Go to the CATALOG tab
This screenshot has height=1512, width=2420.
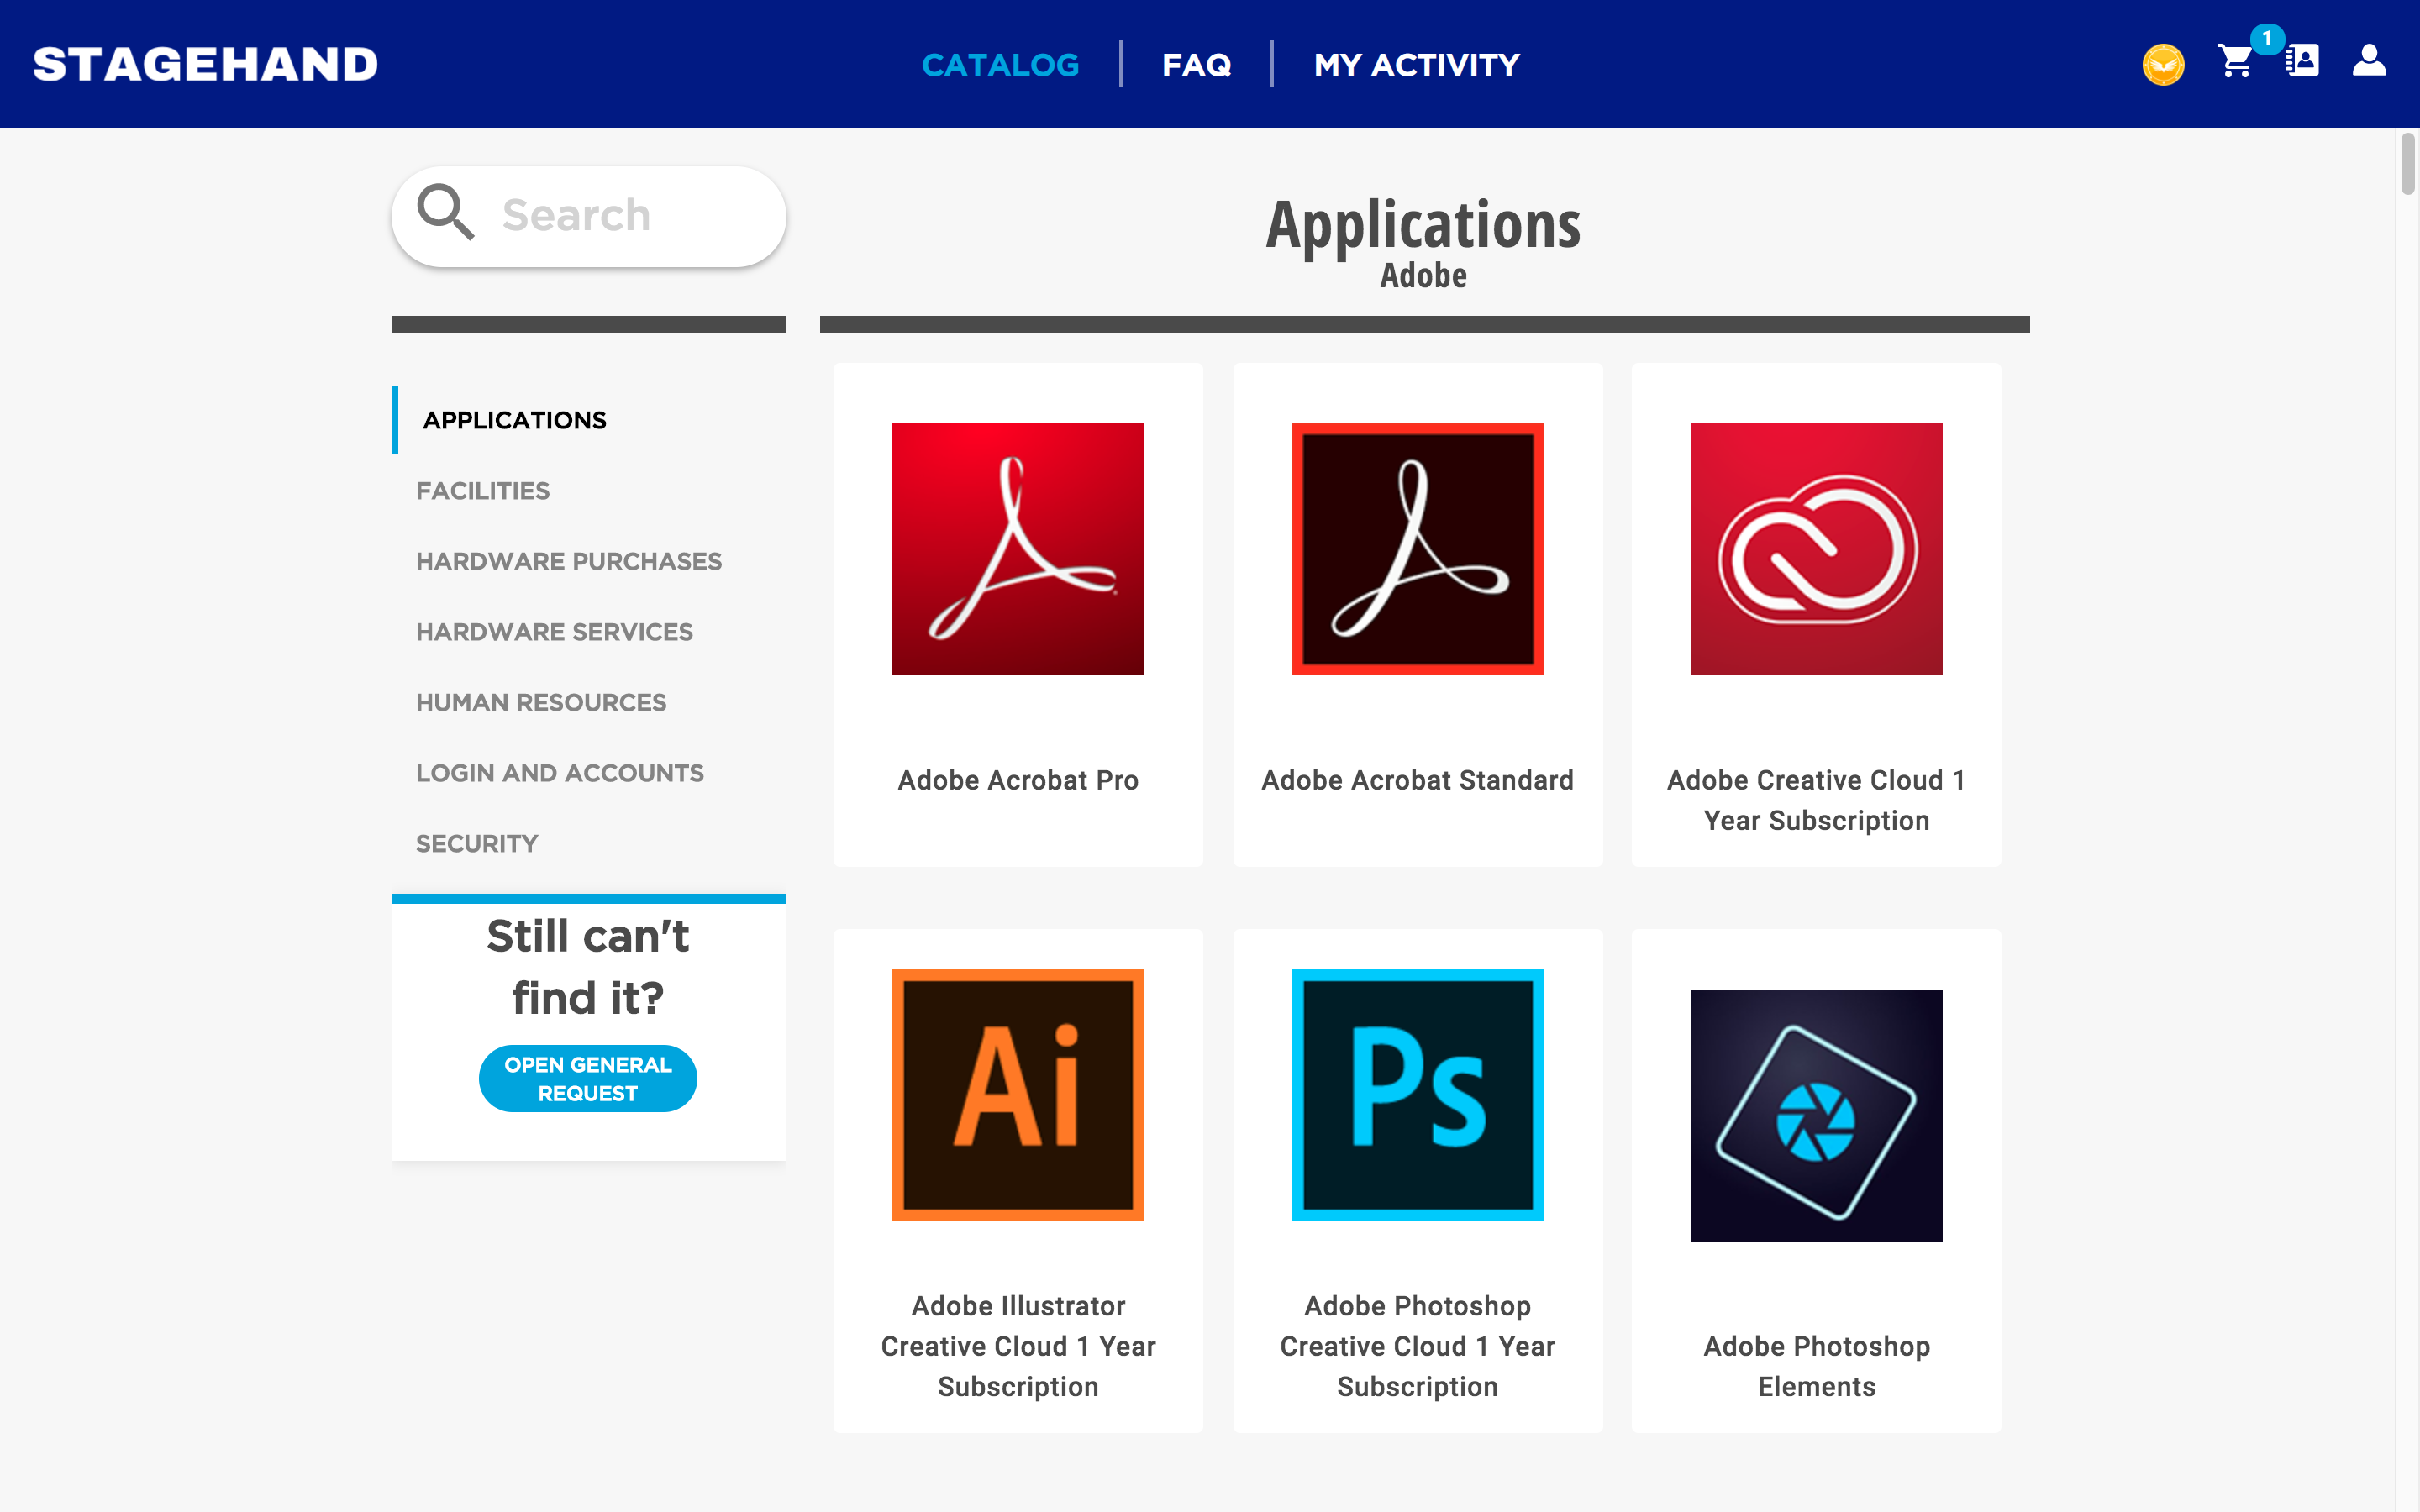pyautogui.click(x=1000, y=65)
